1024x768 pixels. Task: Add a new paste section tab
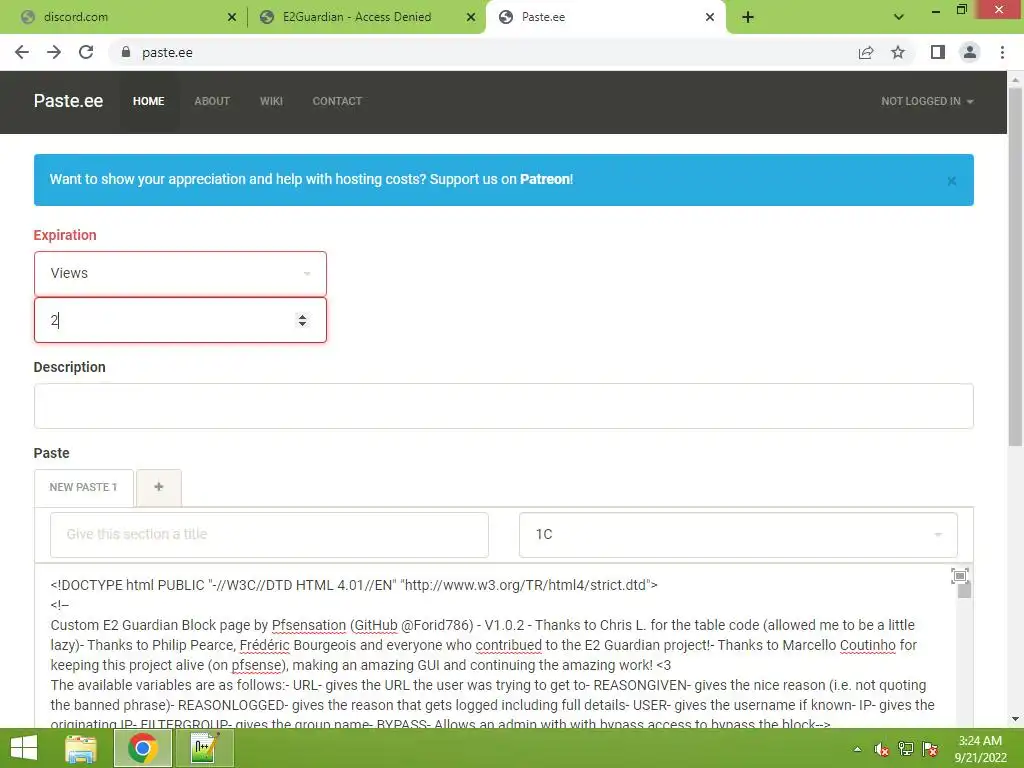[159, 488]
